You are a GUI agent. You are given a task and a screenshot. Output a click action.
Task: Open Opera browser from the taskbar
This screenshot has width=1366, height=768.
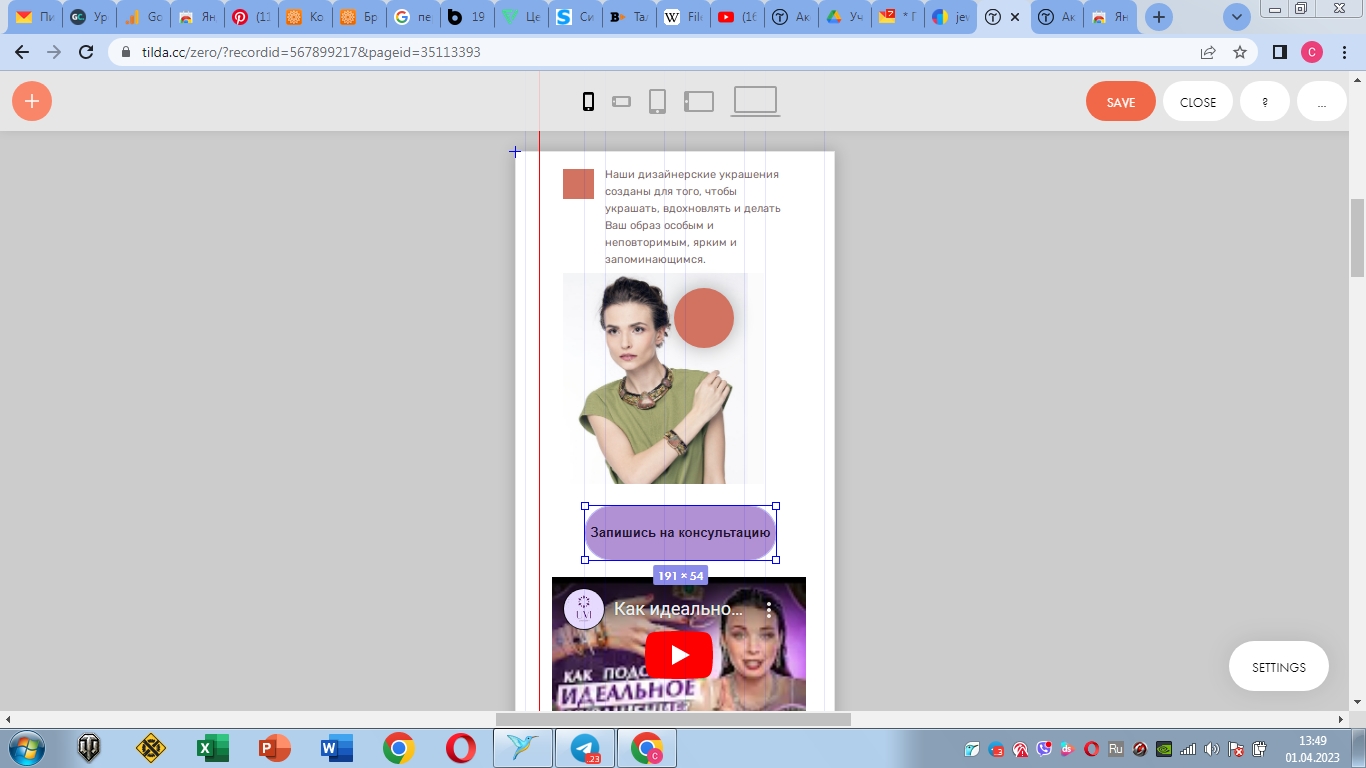click(461, 748)
